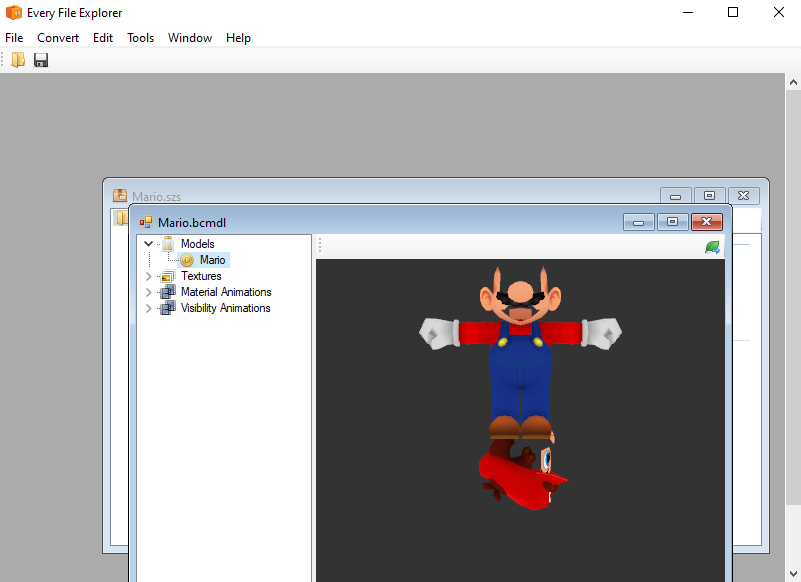This screenshot has width=801, height=582.
Task: Click the Textures node icon
Action: 167,276
